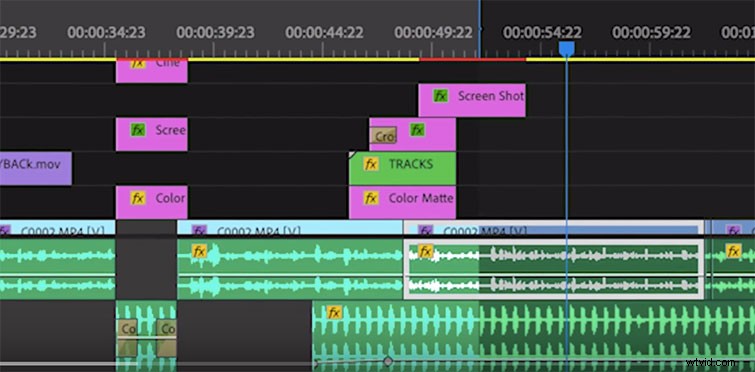This screenshot has width=755, height=372.
Task: Click the green fx badge on Screen Shot clip
Action: pos(440,96)
